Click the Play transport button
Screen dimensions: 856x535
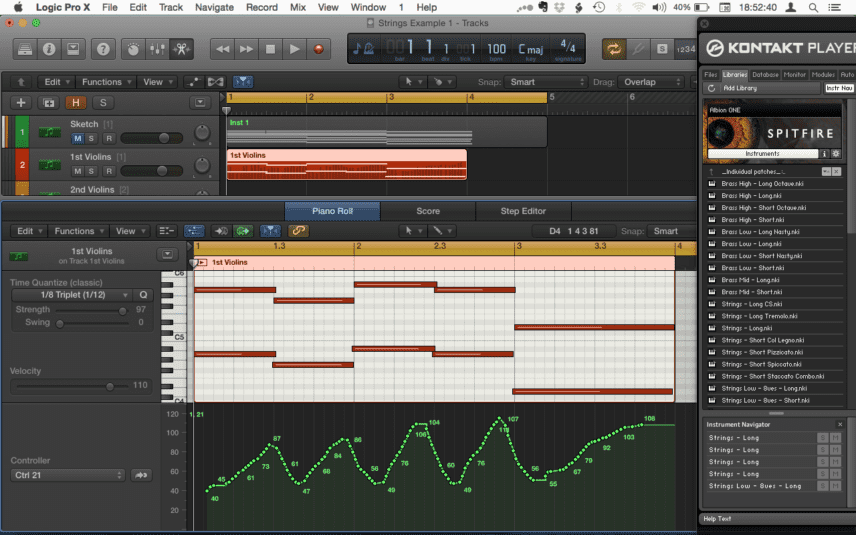point(294,49)
